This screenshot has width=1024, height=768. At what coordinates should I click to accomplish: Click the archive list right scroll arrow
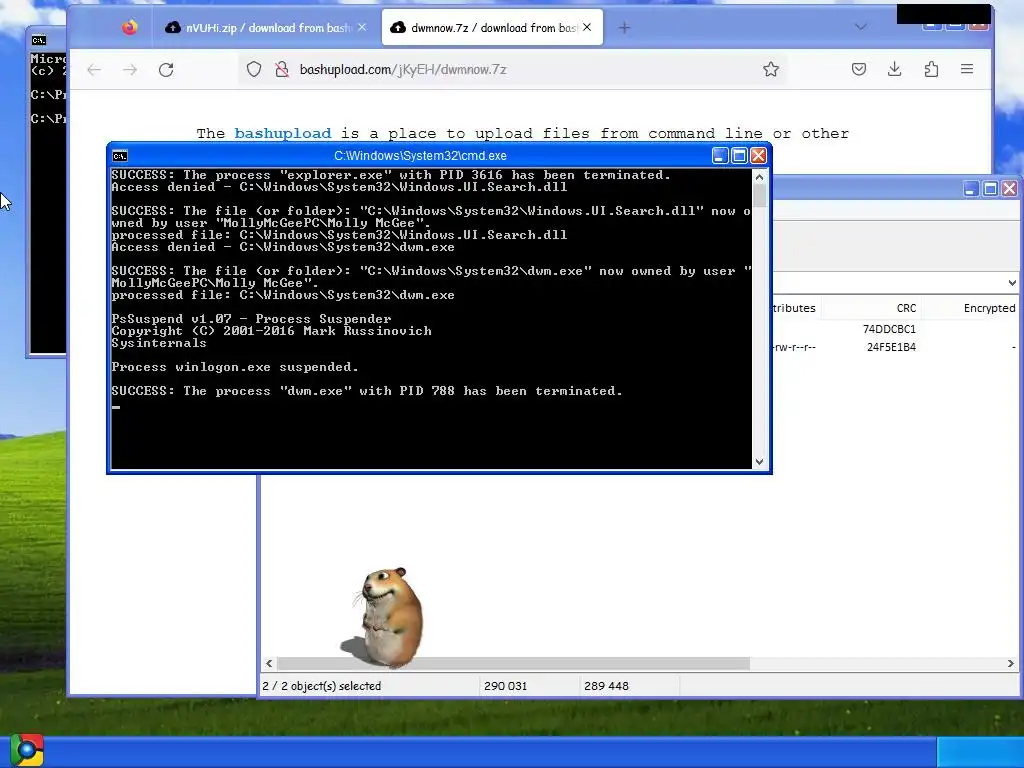click(x=1010, y=664)
